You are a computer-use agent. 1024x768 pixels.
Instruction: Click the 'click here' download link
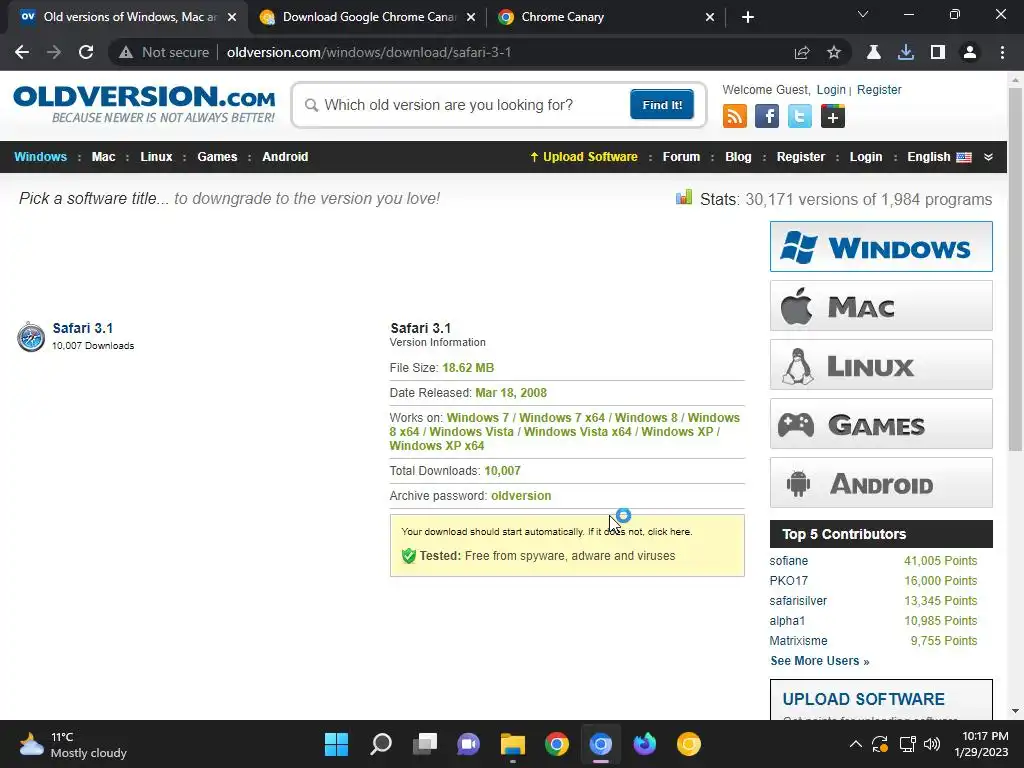(668, 532)
